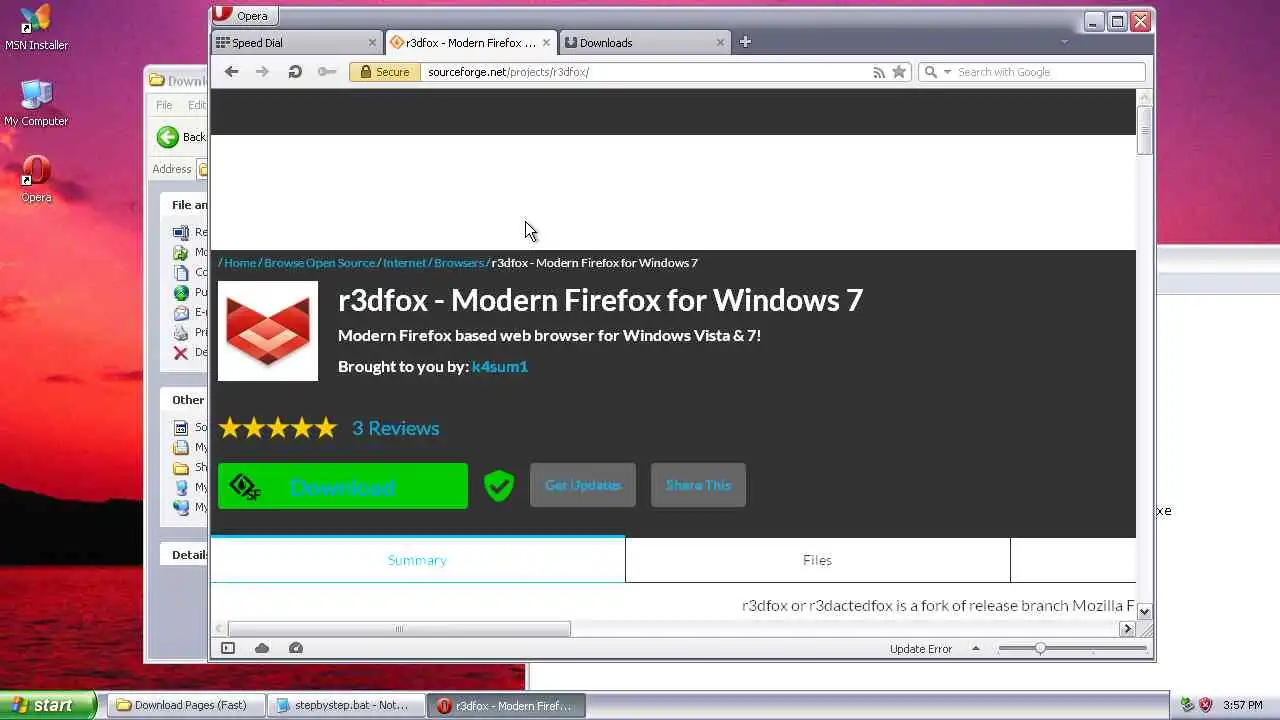Open a new tab with plus button
1280x720 pixels.
tap(745, 42)
